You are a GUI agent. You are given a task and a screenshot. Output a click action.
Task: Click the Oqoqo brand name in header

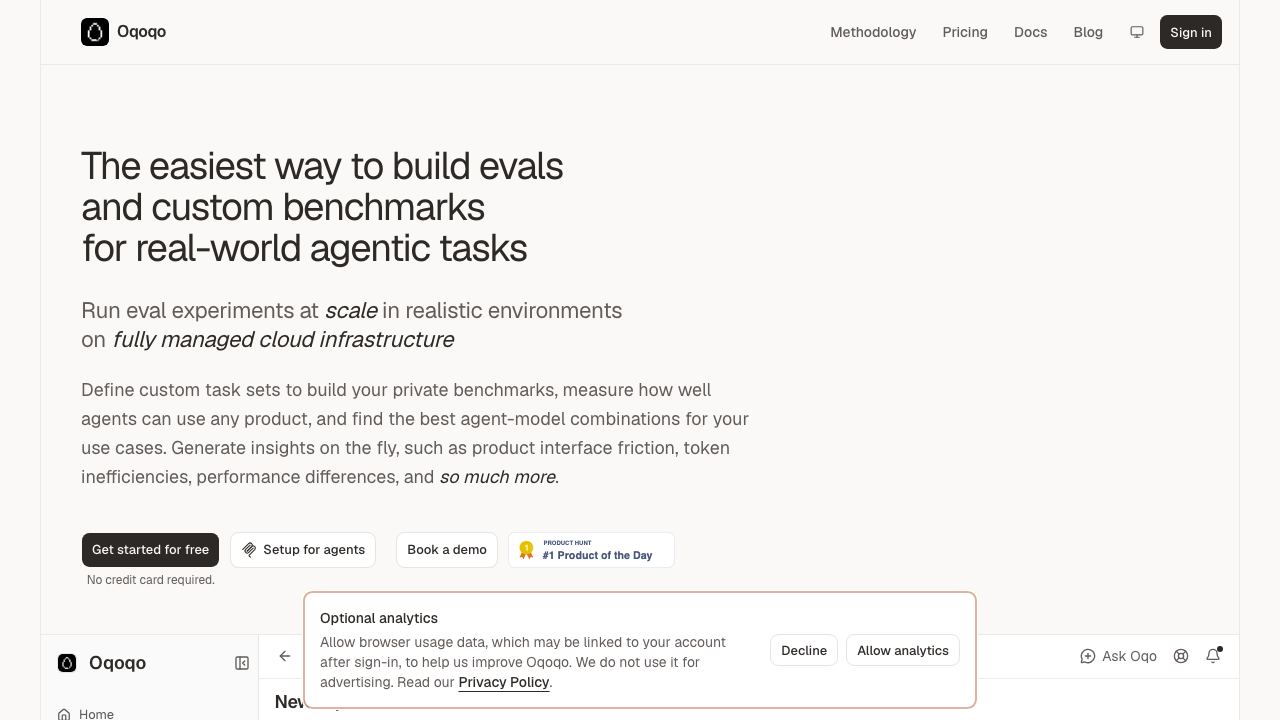pyautogui.click(x=141, y=32)
